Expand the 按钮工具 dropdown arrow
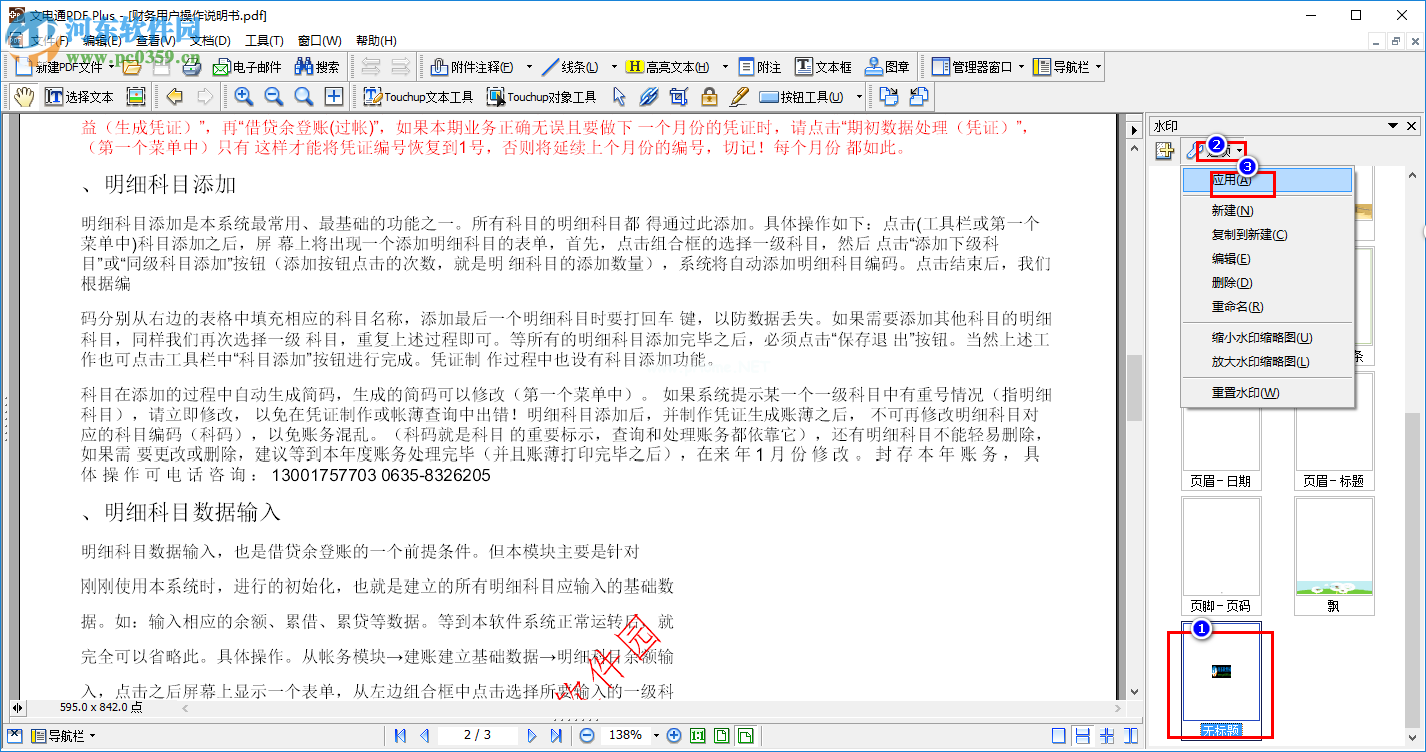Viewport: 1426px width, 752px height. pos(859,97)
